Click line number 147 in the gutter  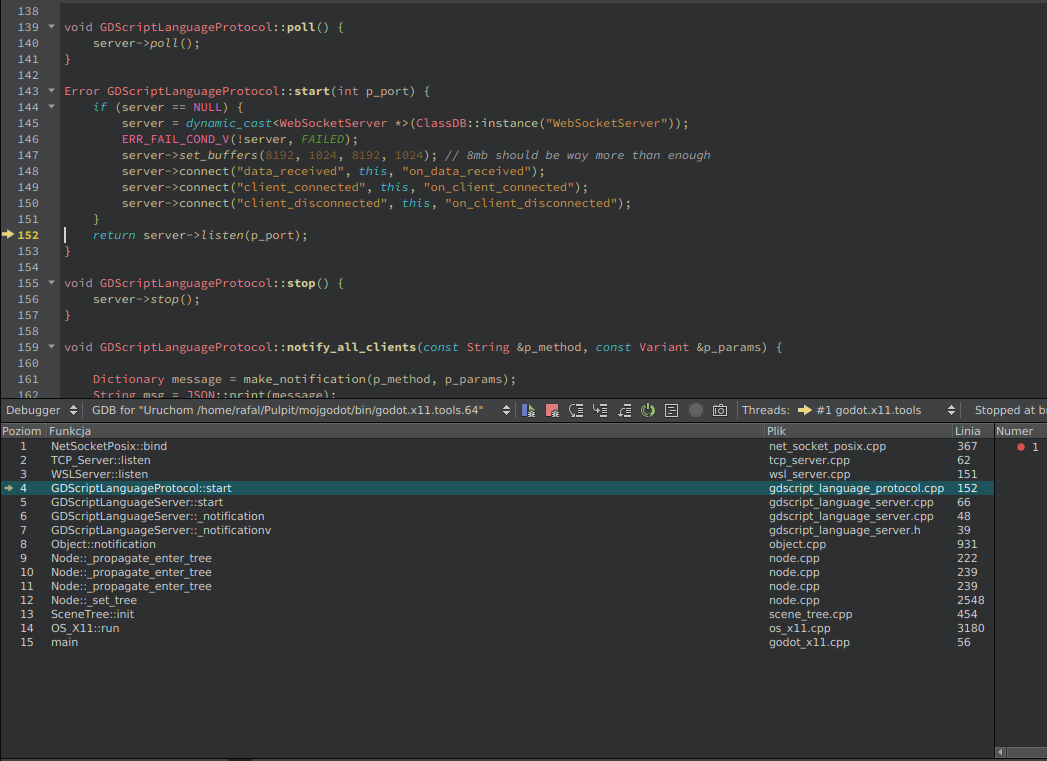click(x=28, y=155)
